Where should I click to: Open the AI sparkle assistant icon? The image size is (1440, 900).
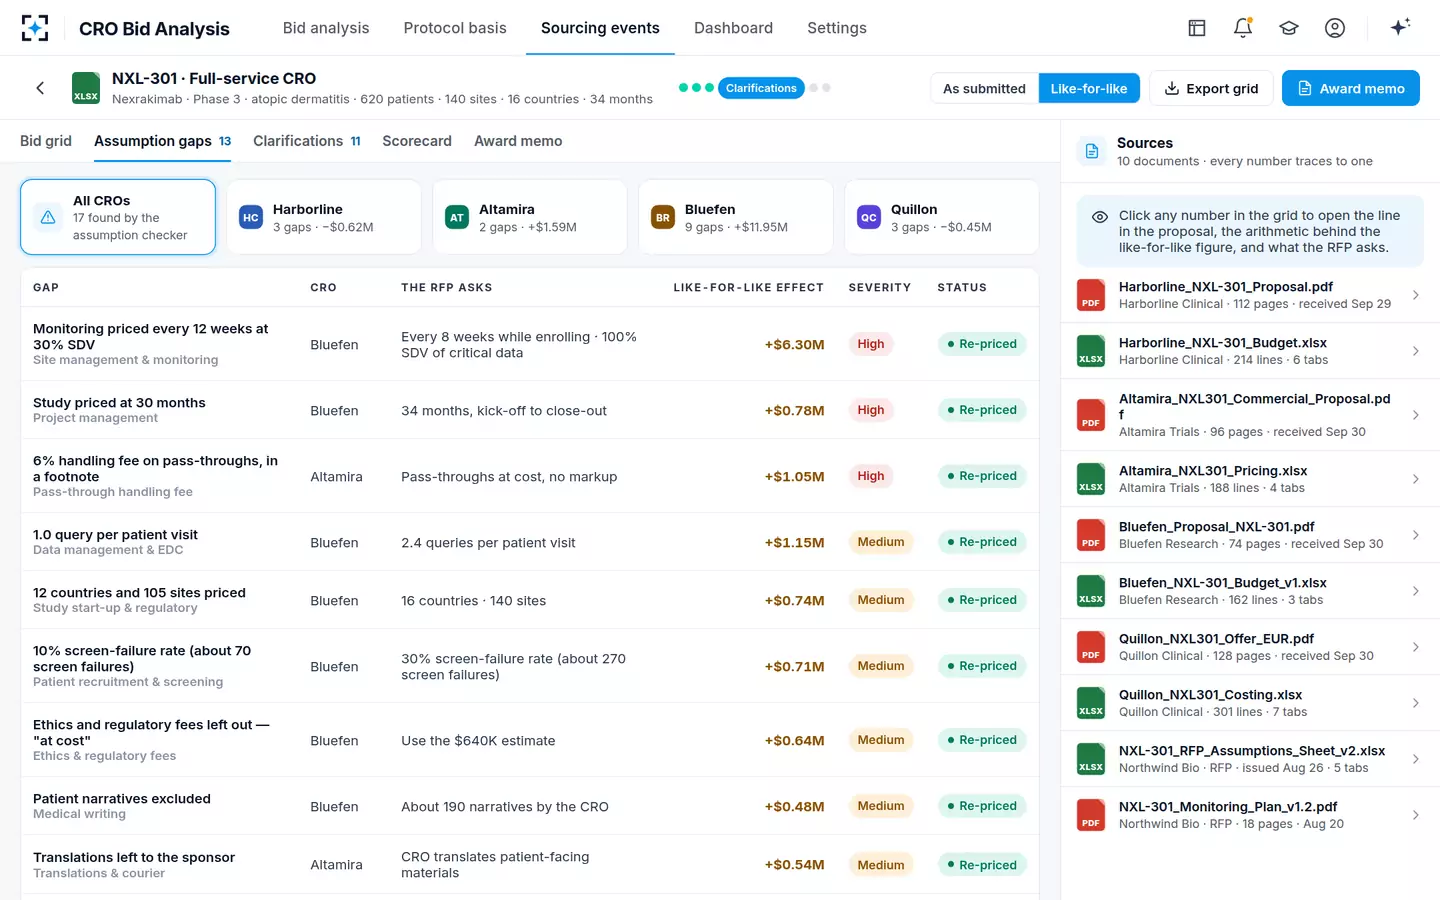1400,27
